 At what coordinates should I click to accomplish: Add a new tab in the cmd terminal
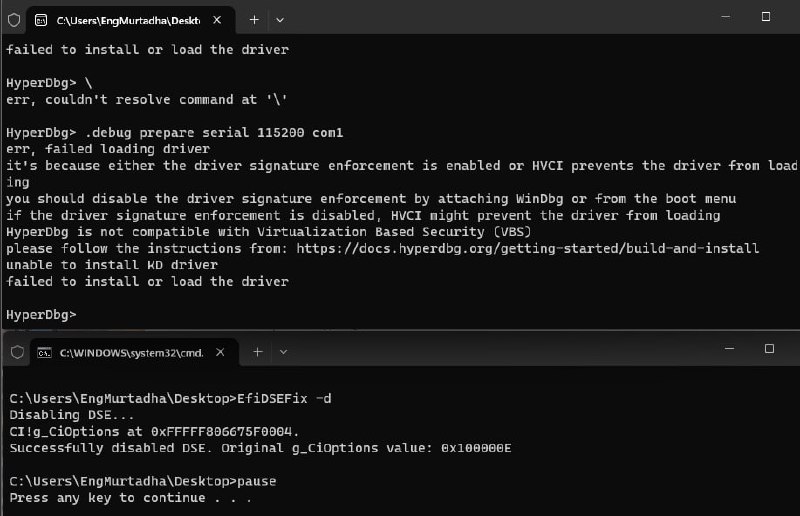tap(258, 352)
